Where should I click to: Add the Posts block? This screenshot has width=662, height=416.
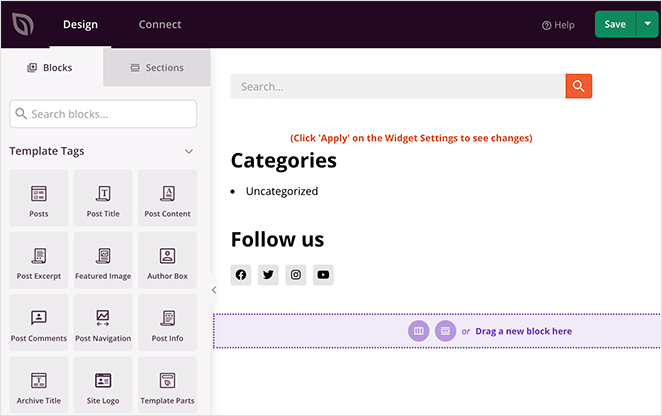39,198
